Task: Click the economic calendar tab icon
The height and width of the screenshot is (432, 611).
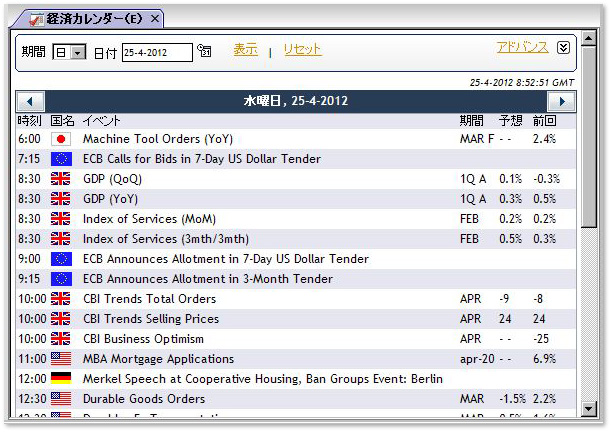Action: (x=37, y=19)
